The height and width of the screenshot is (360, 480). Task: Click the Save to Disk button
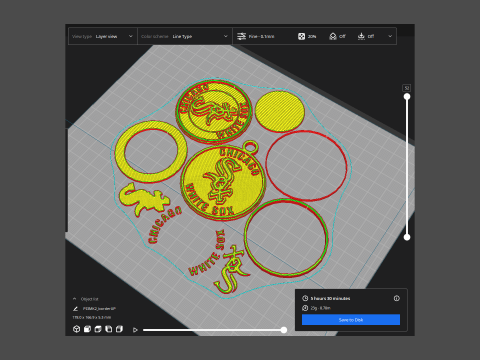tap(351, 320)
